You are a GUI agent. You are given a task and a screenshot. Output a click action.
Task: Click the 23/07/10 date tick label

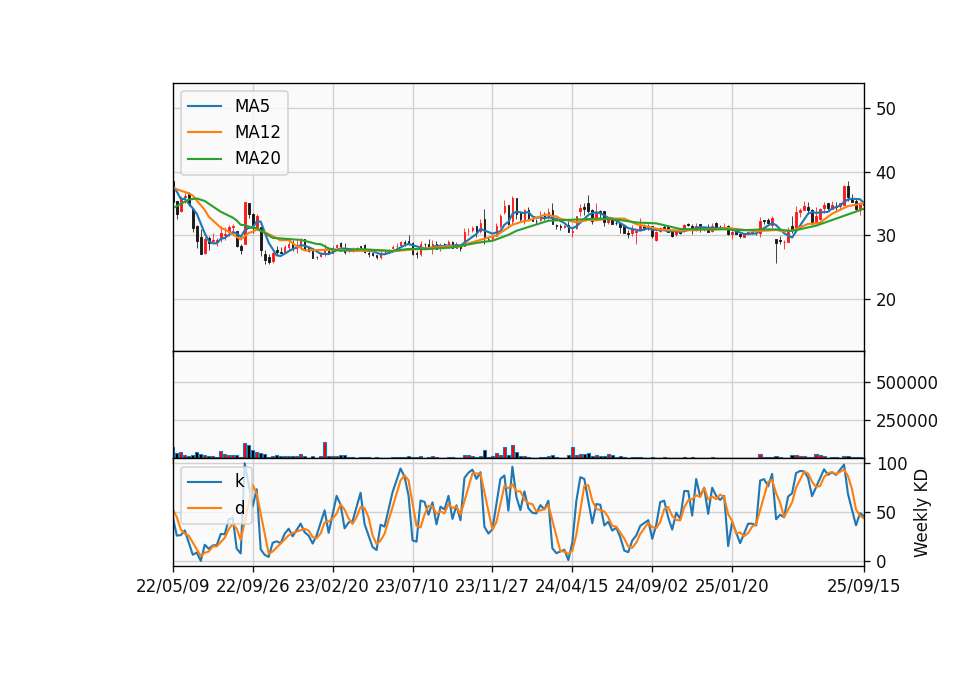point(412,586)
